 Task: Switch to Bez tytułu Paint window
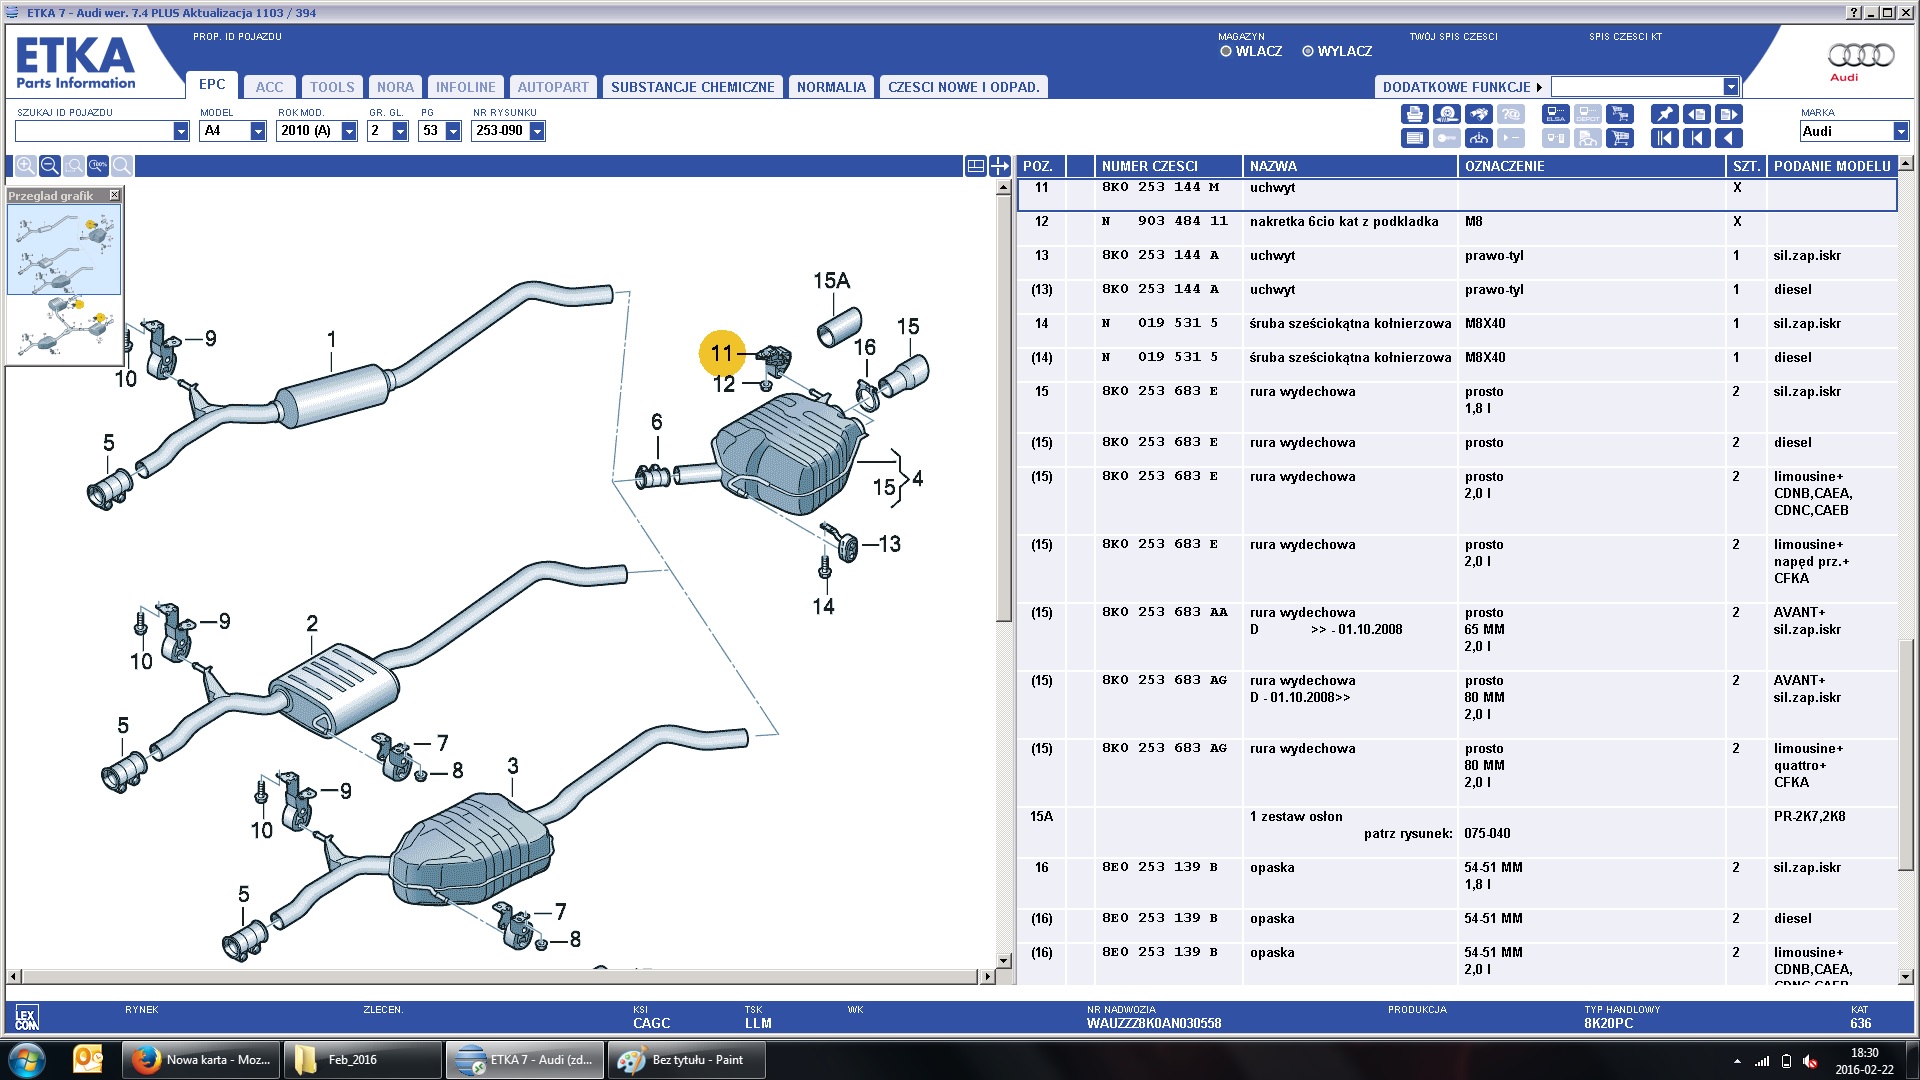click(686, 1060)
